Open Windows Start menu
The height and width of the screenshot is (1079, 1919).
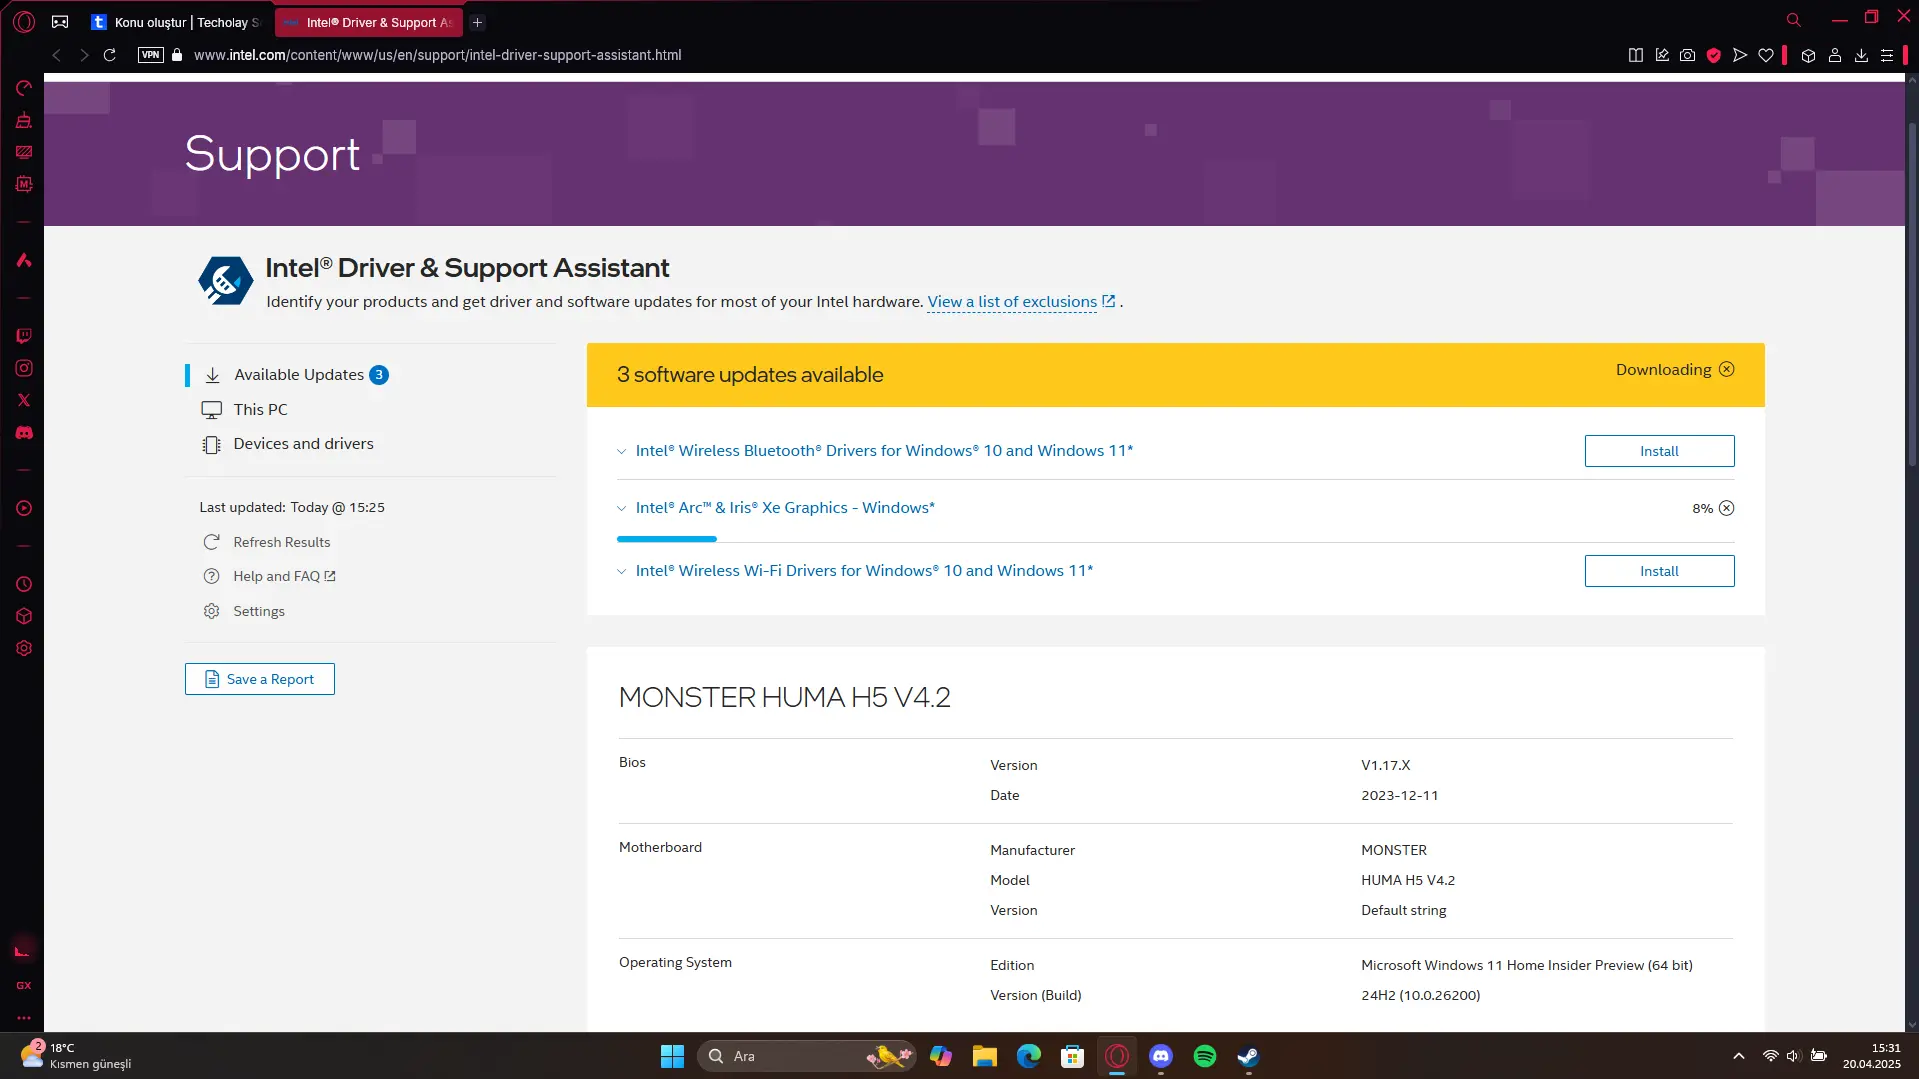(672, 1056)
